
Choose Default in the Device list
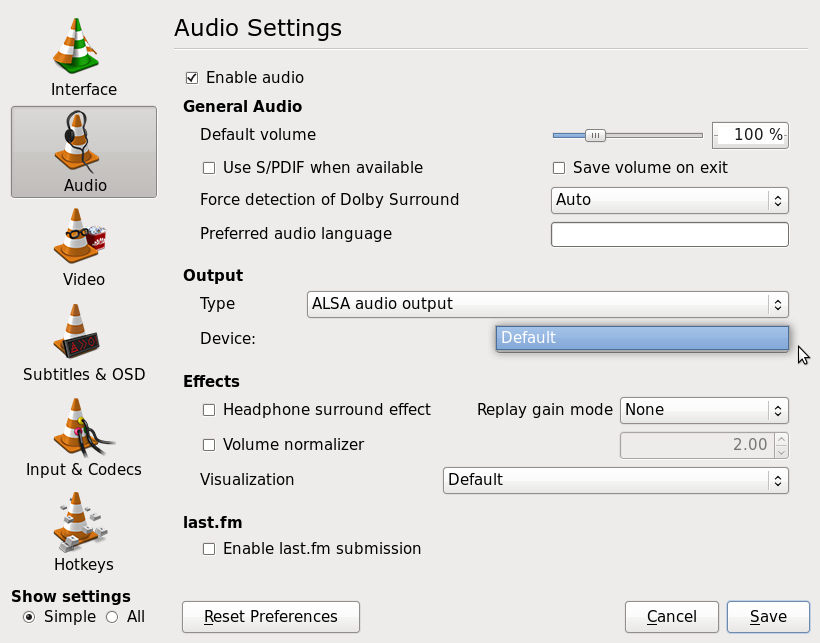coord(642,338)
